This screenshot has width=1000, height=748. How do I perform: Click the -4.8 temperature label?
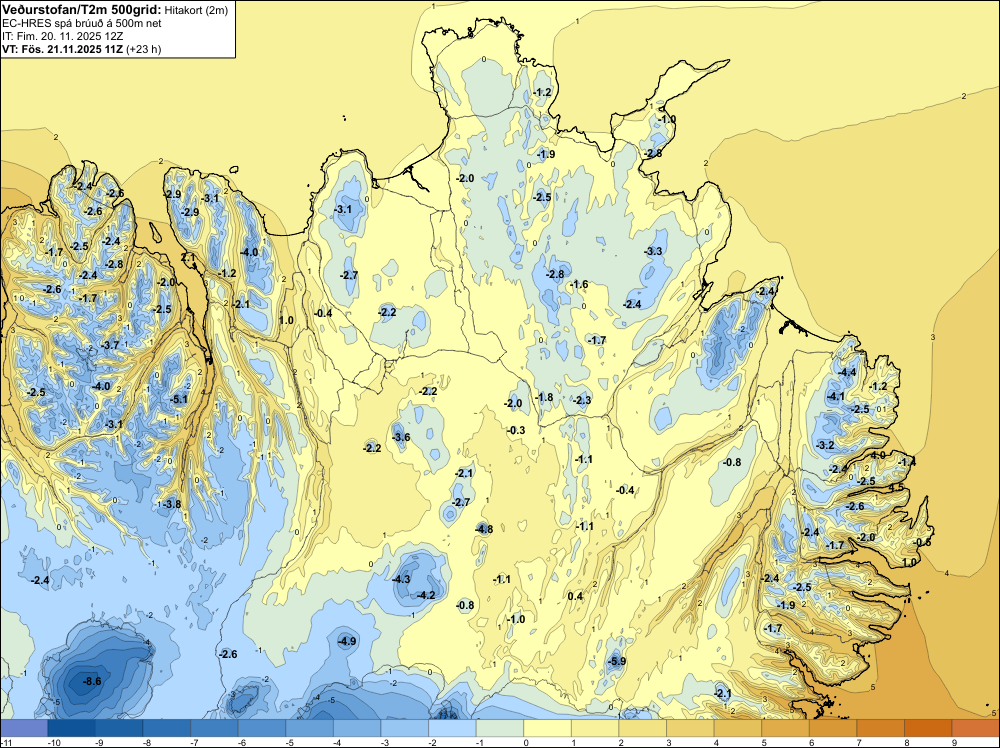tap(484, 529)
